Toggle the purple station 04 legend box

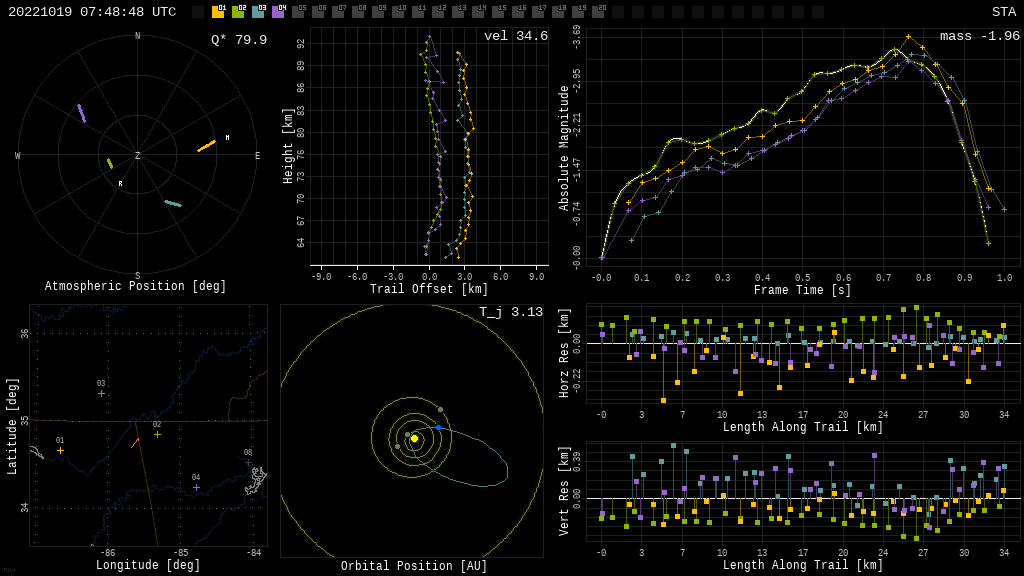point(278,12)
